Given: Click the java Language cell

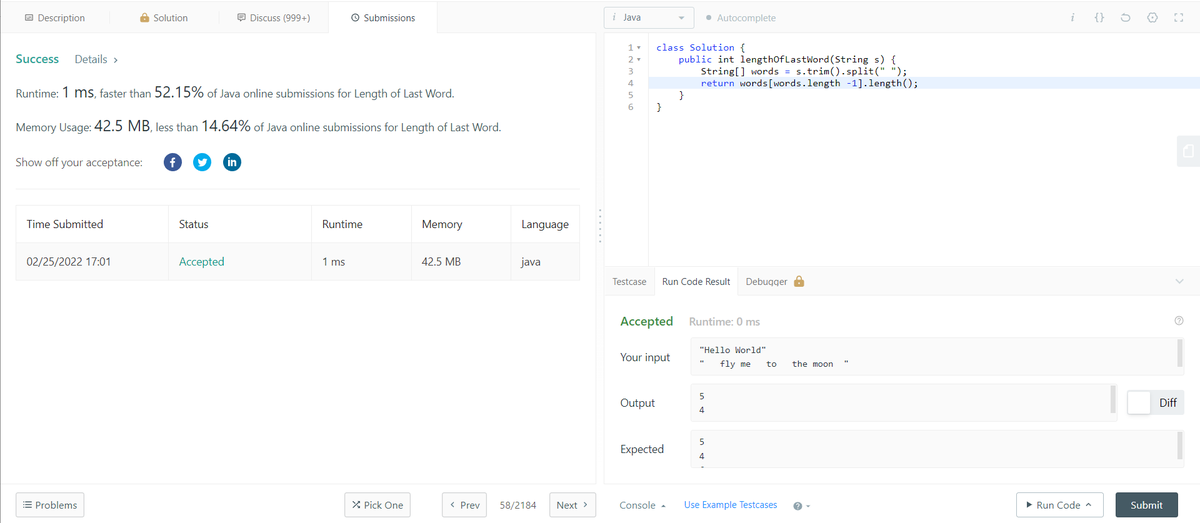Looking at the screenshot, I should 531,262.
